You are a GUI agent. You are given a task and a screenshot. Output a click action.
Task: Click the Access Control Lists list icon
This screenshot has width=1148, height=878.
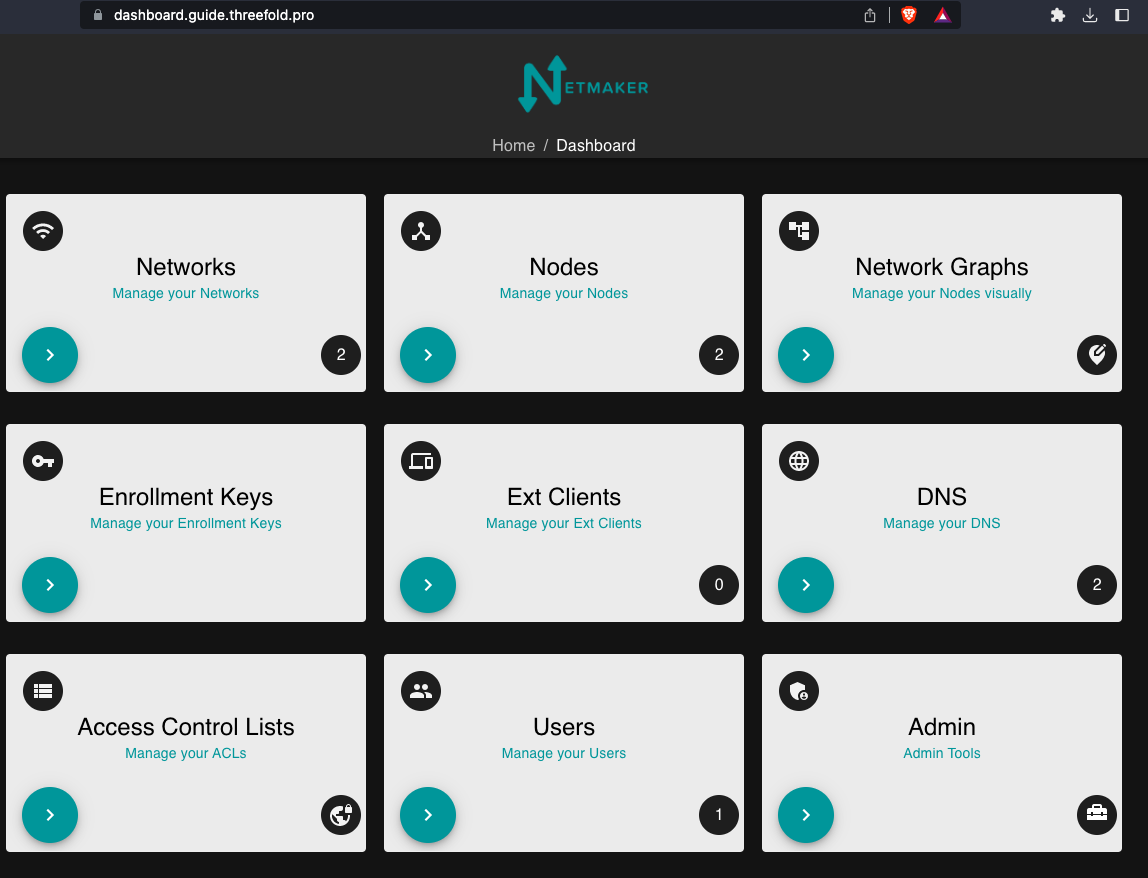(x=43, y=691)
